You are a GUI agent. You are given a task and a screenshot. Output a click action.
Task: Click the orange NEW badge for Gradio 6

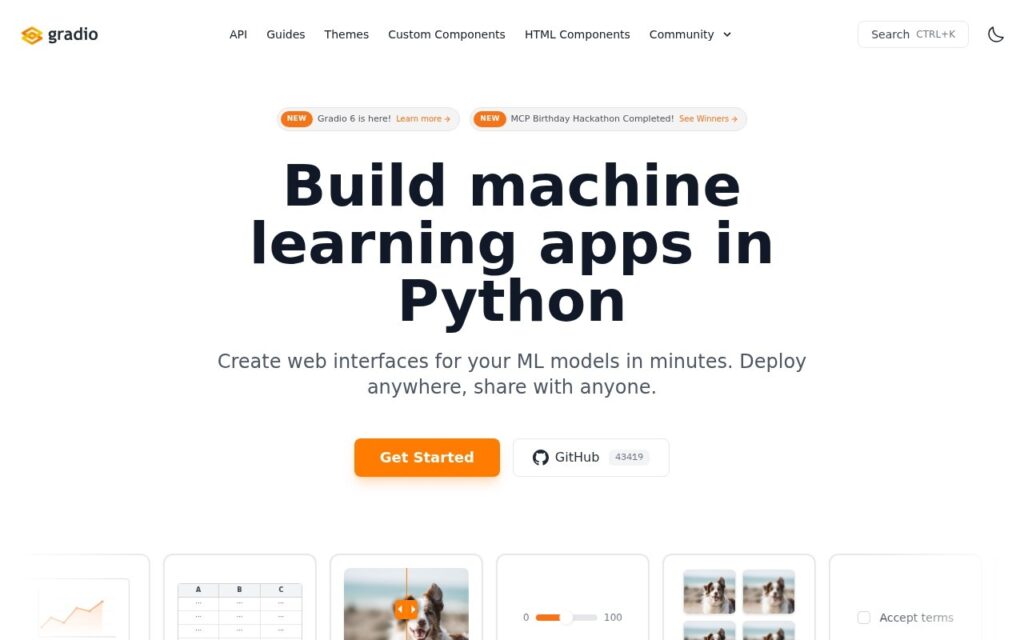(x=296, y=119)
